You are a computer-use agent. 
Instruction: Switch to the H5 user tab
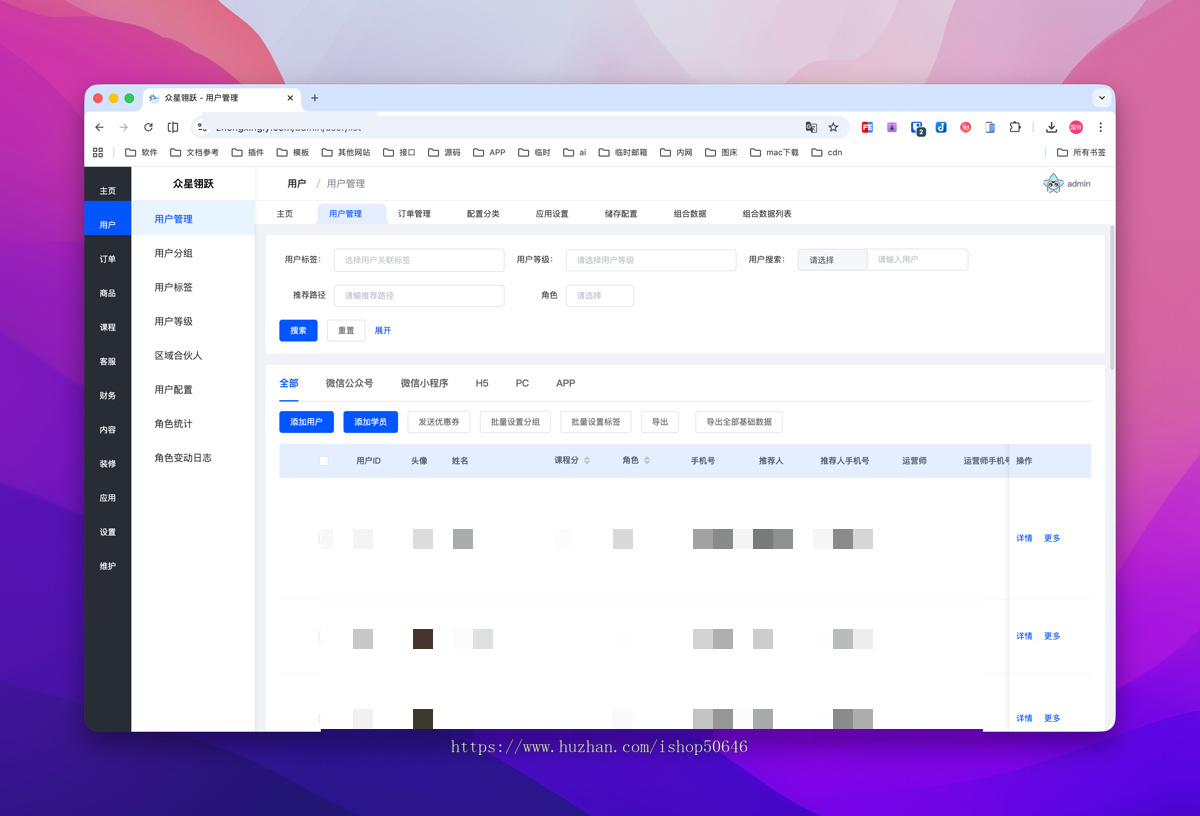tap(482, 383)
